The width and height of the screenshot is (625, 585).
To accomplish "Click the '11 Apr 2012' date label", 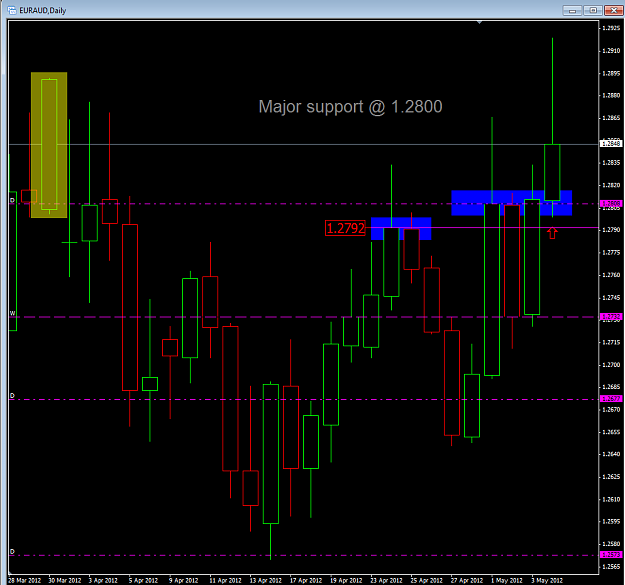I will click(x=226, y=580).
